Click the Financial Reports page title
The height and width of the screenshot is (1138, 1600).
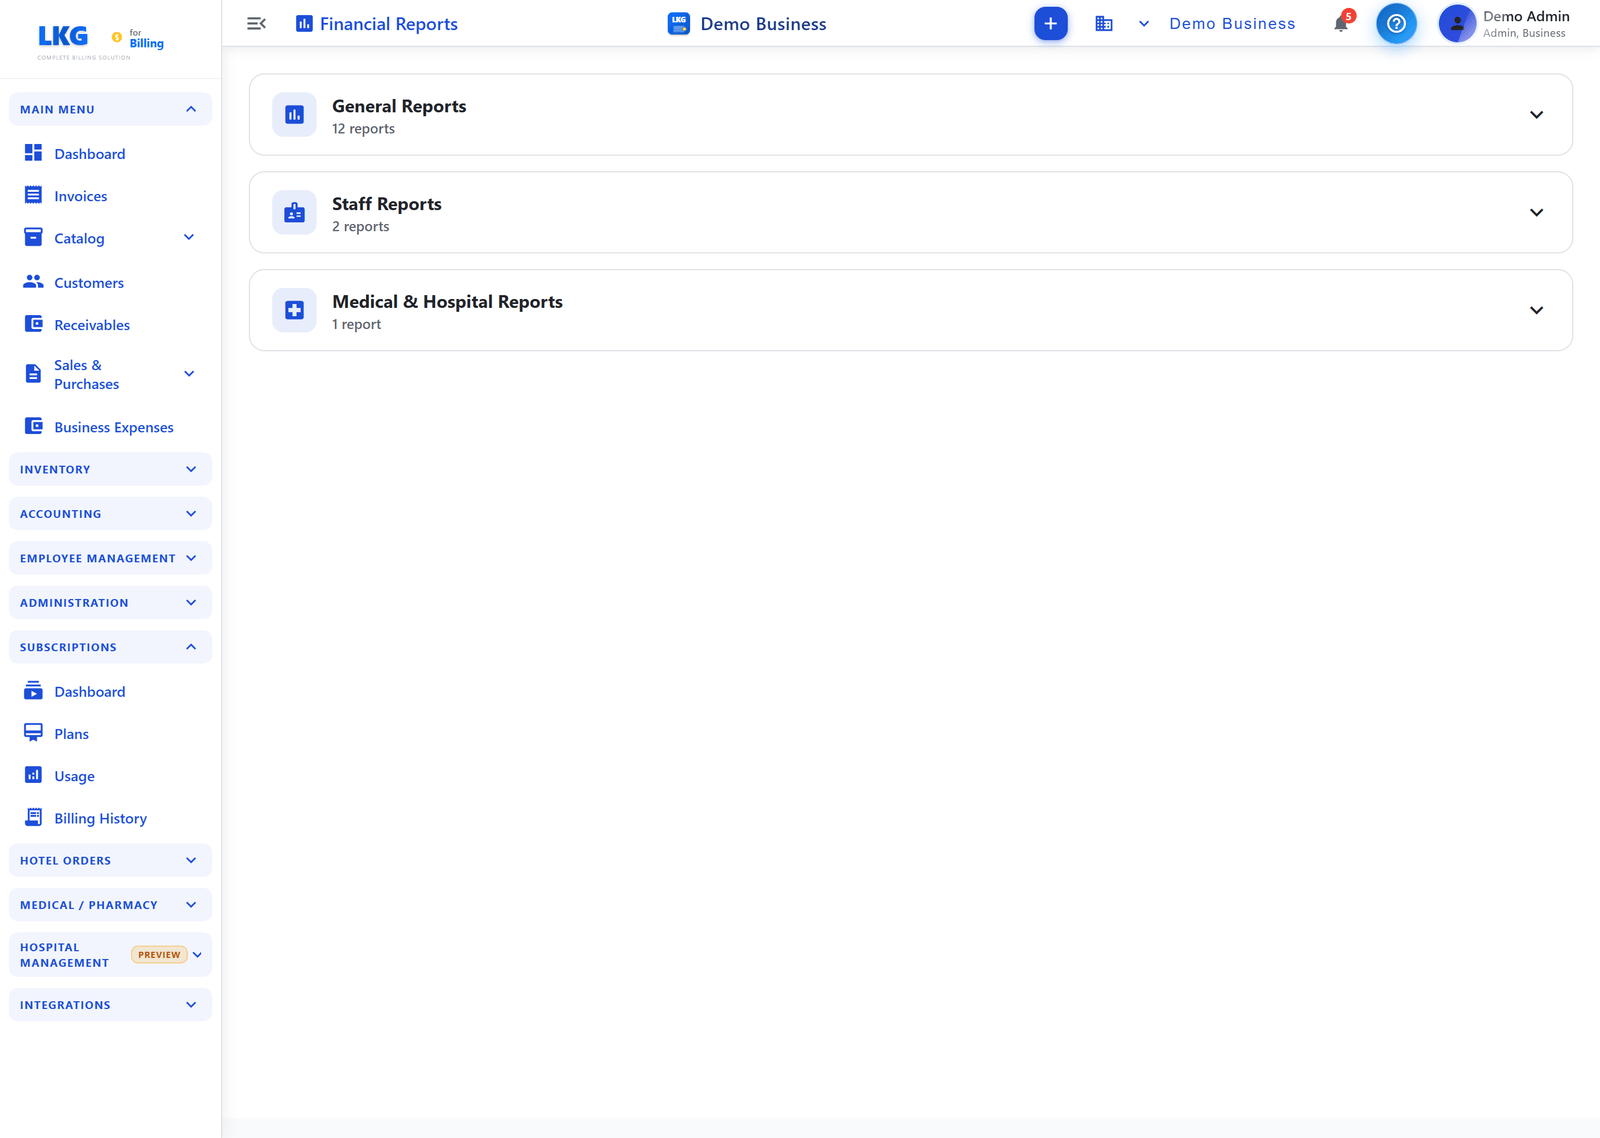click(389, 24)
